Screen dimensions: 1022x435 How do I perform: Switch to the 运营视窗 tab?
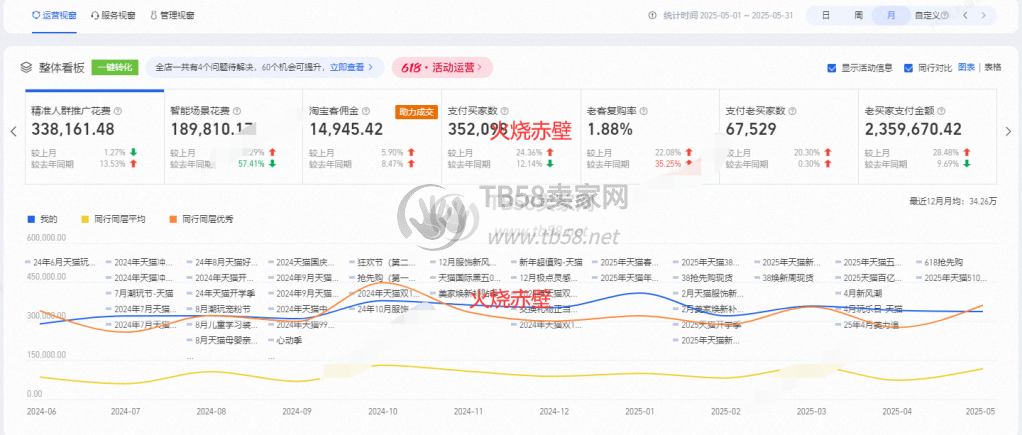[54, 15]
